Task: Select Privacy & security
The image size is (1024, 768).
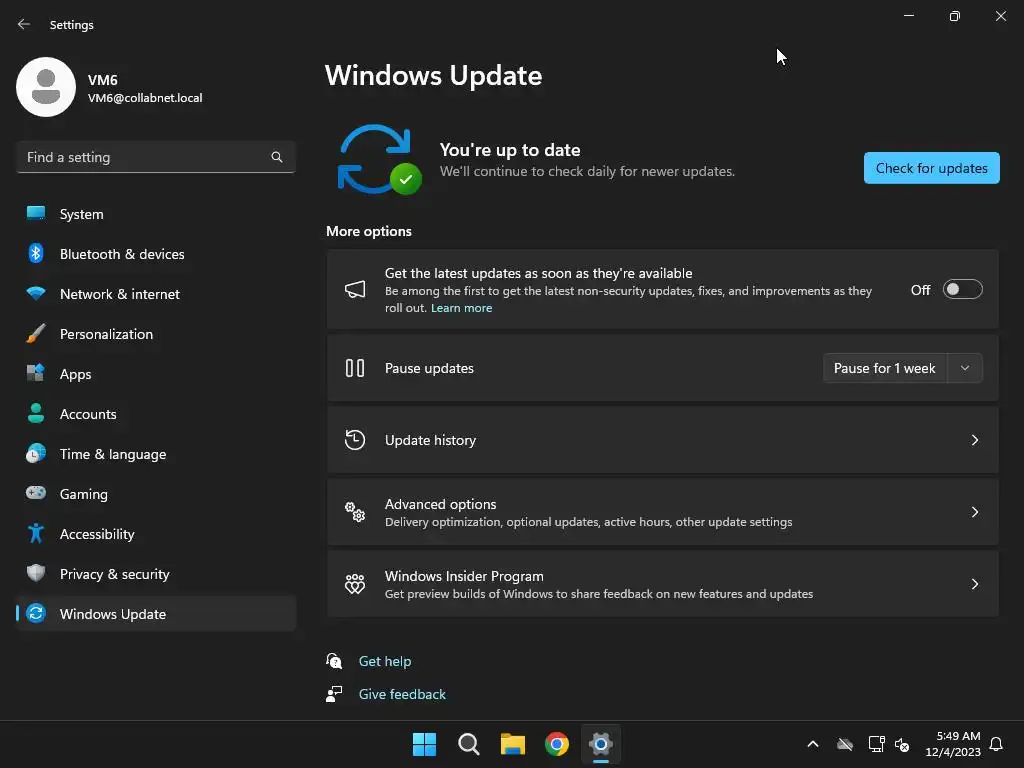Action: click(x=156, y=573)
